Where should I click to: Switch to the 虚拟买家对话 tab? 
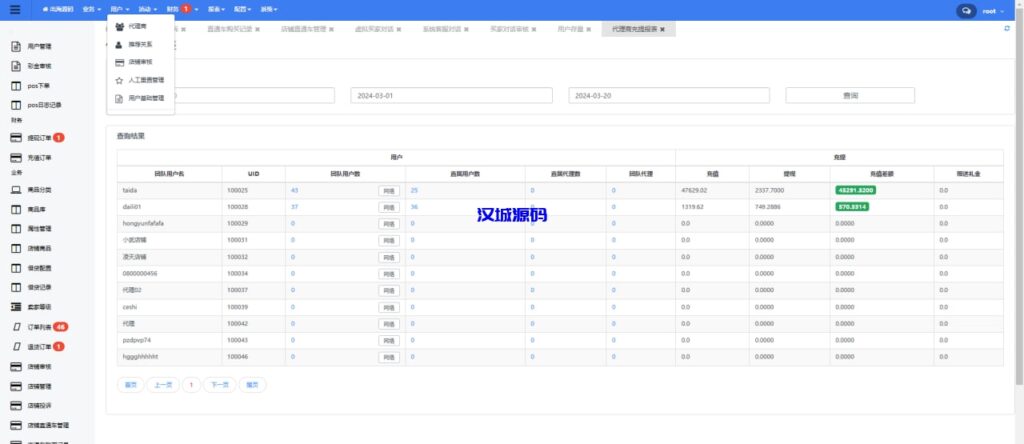374,29
